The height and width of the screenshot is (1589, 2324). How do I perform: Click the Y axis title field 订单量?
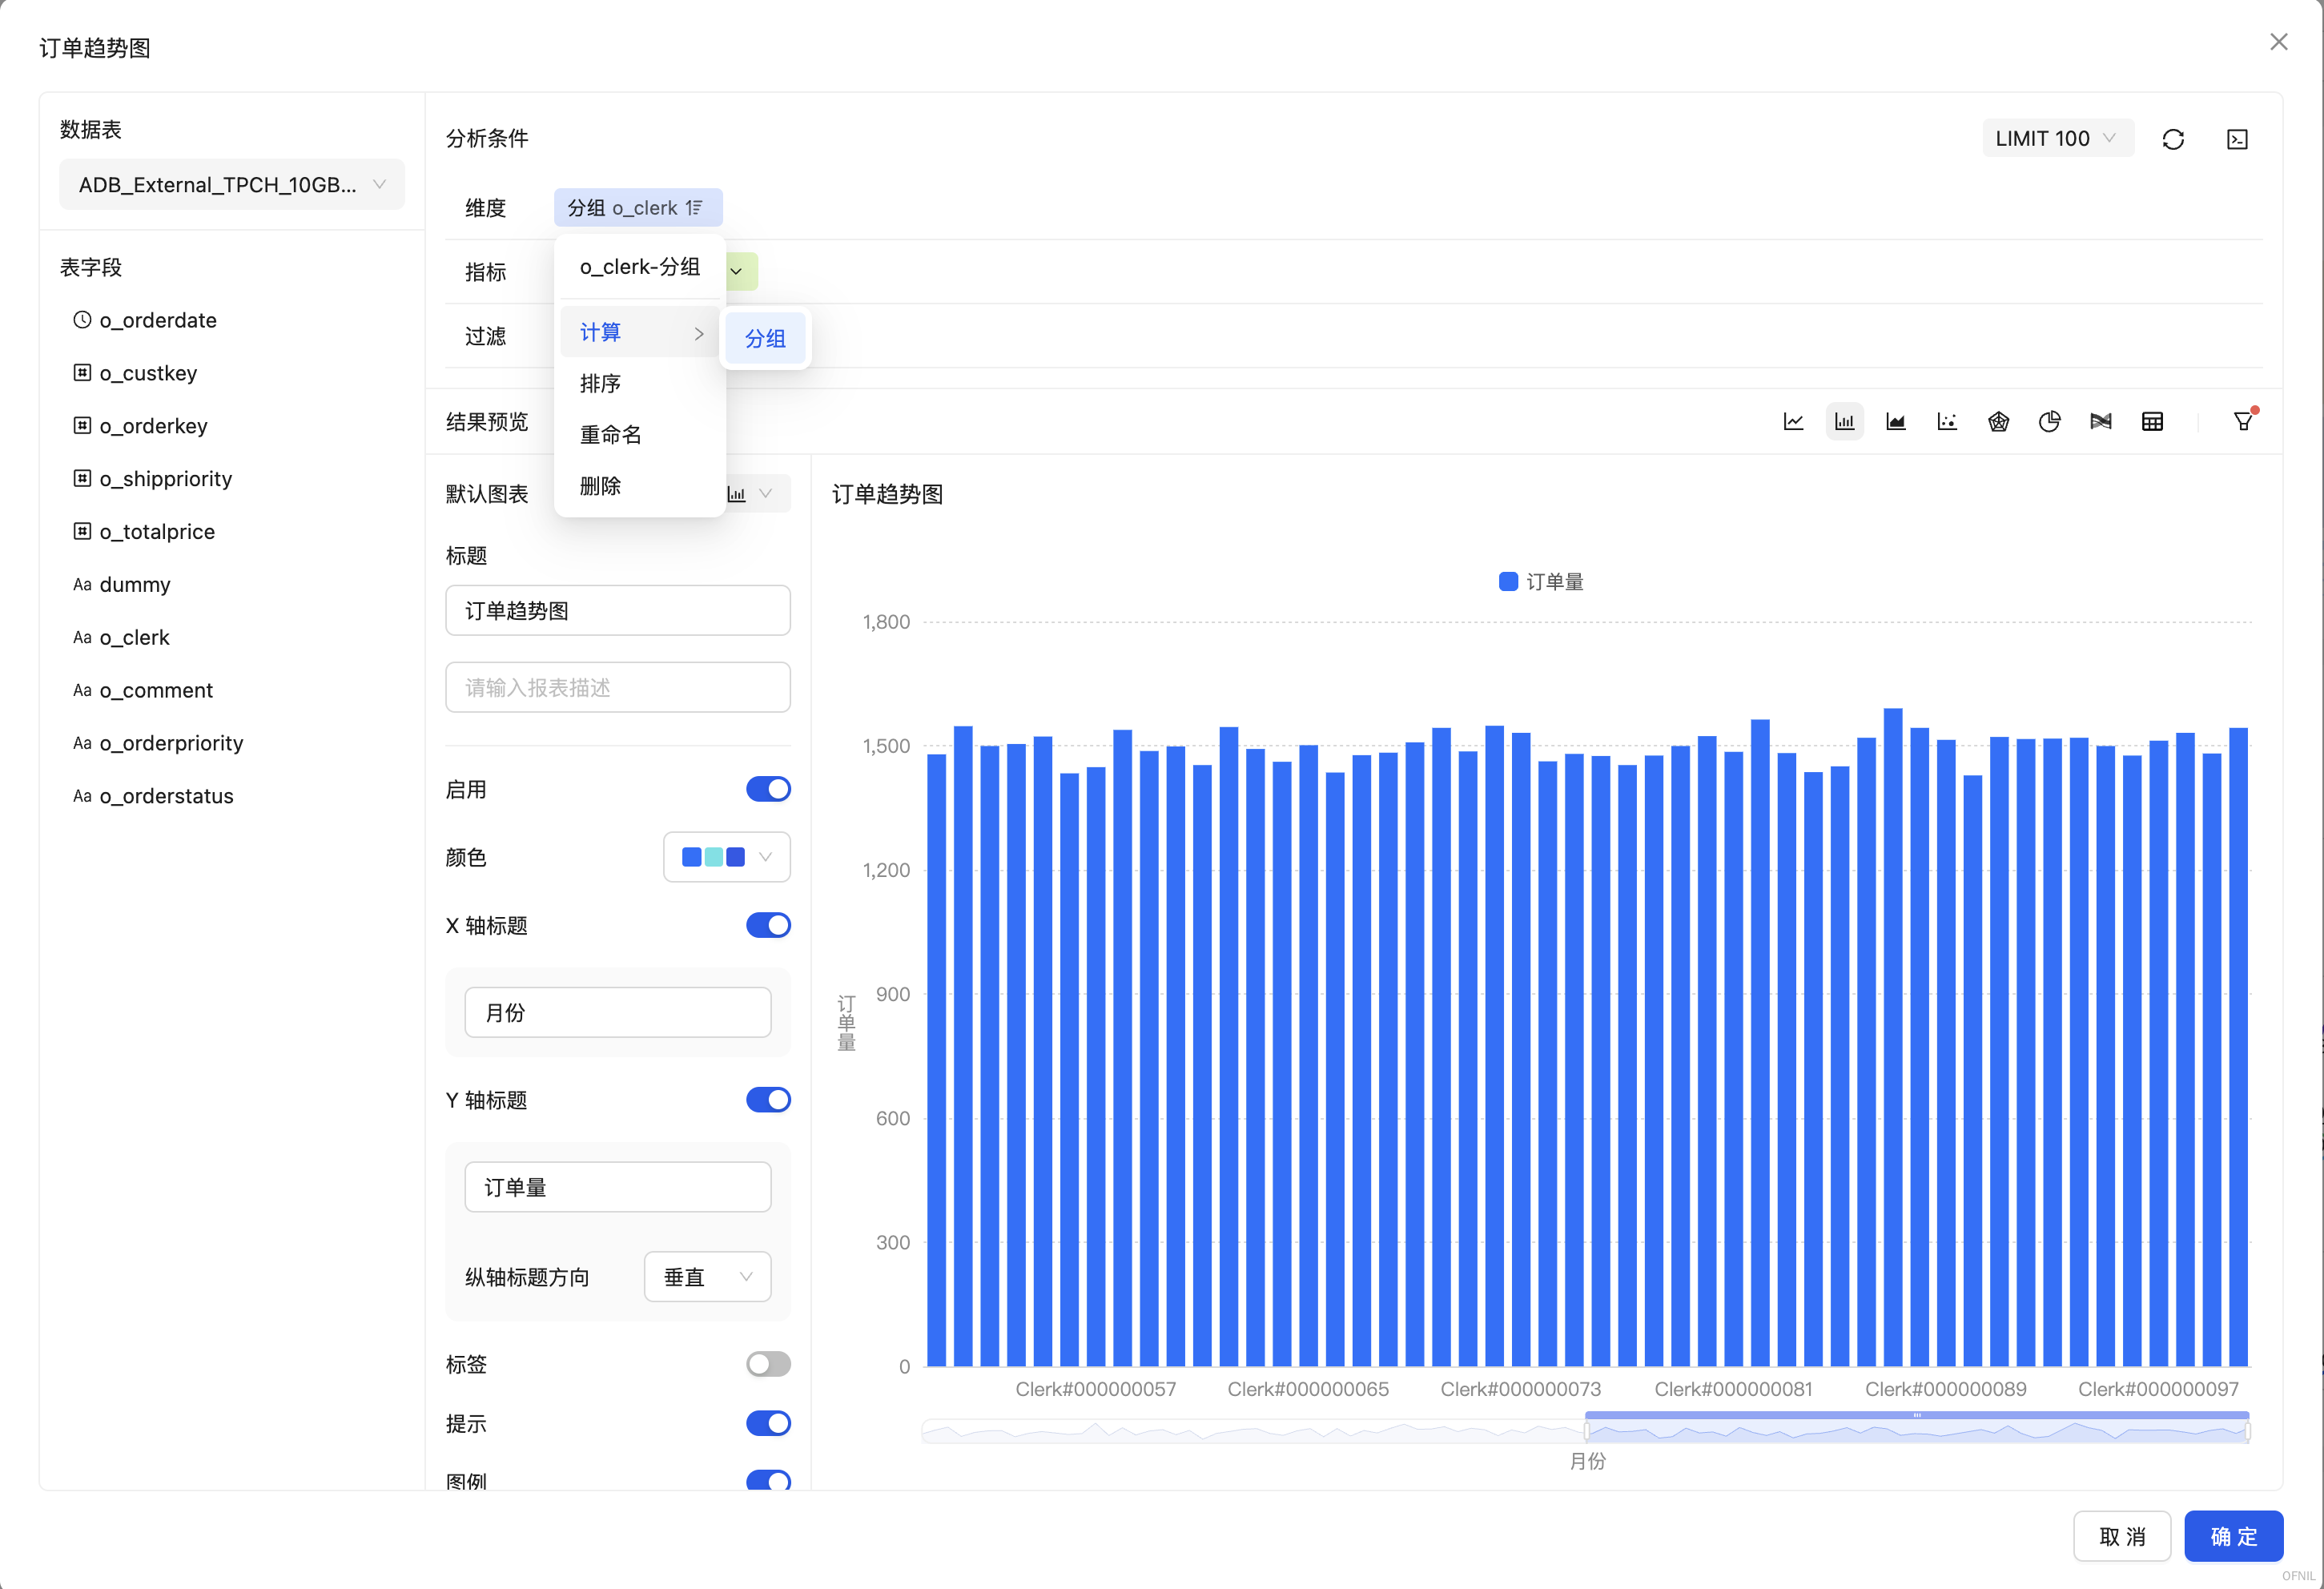618,1187
